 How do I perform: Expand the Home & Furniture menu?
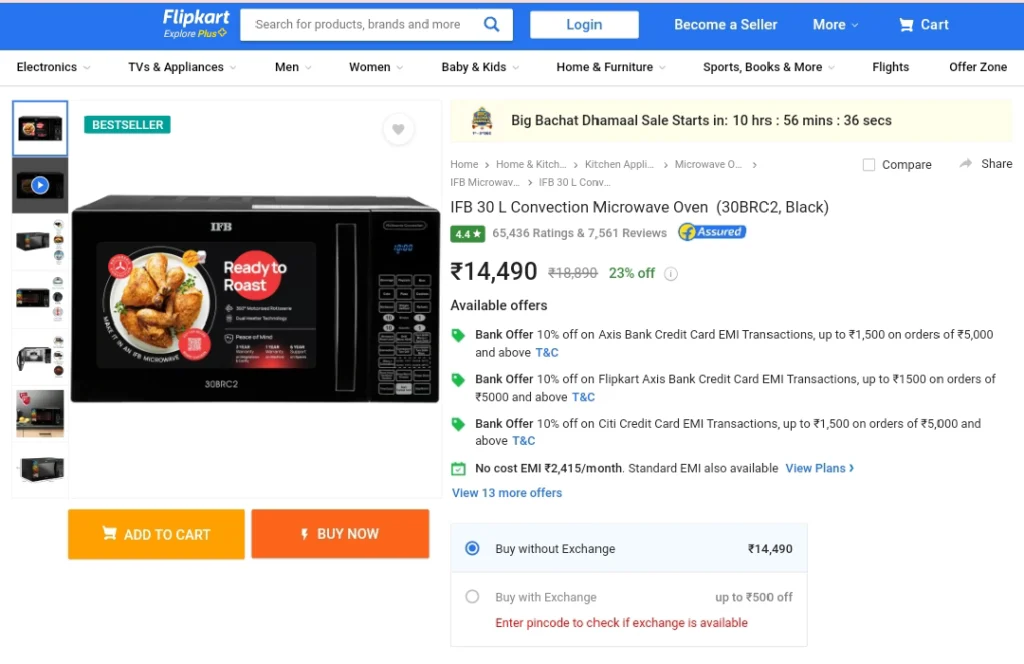(611, 67)
